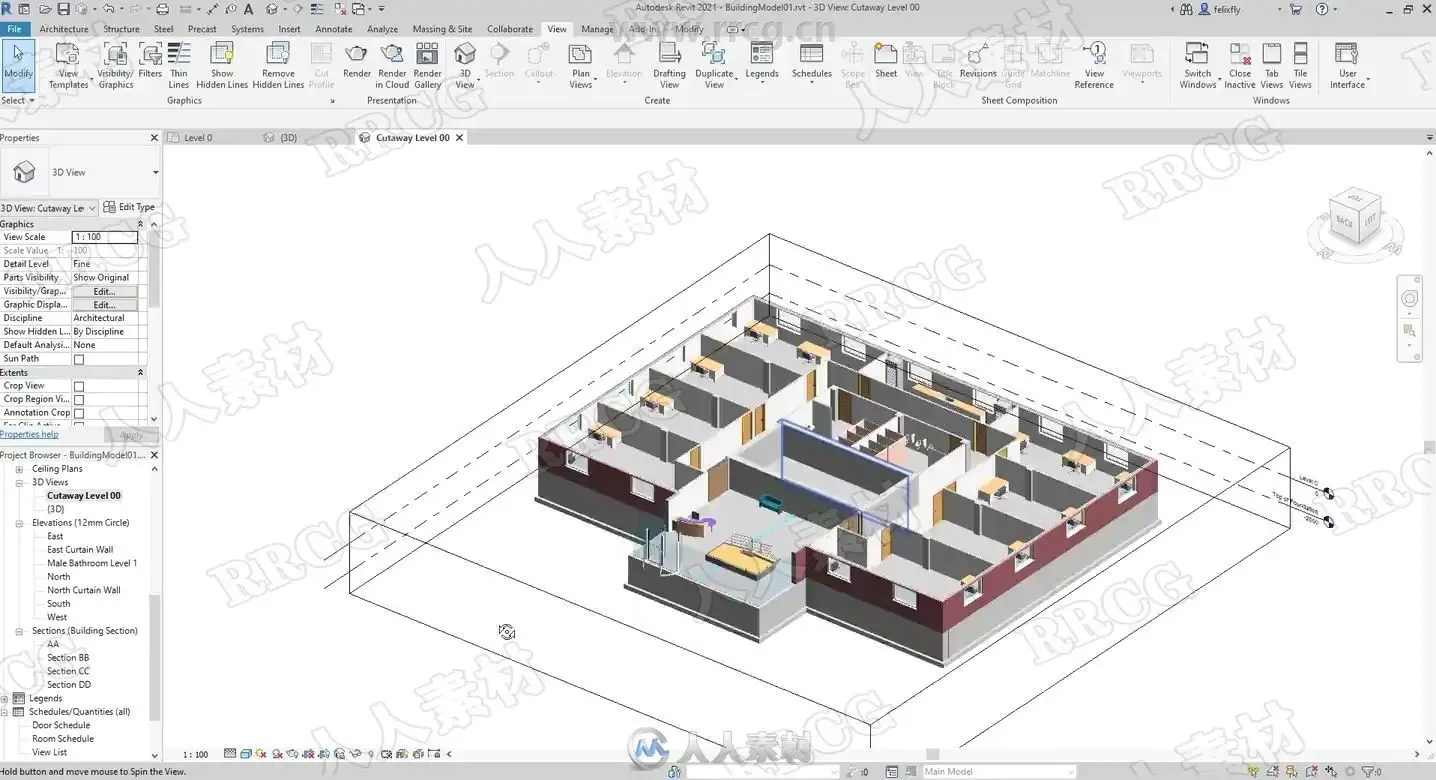Tick the Annotation Crop checkbox

click(79, 413)
